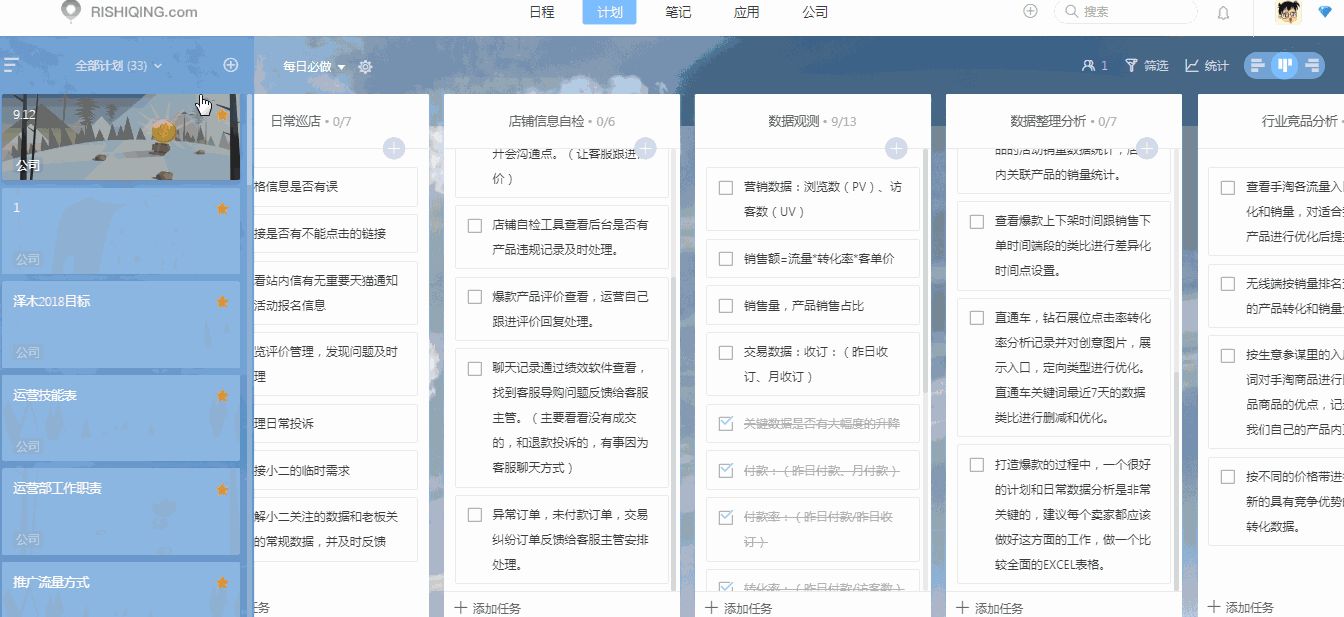
Task: Click the + icon on the 数据观测 column
Action: point(895,147)
